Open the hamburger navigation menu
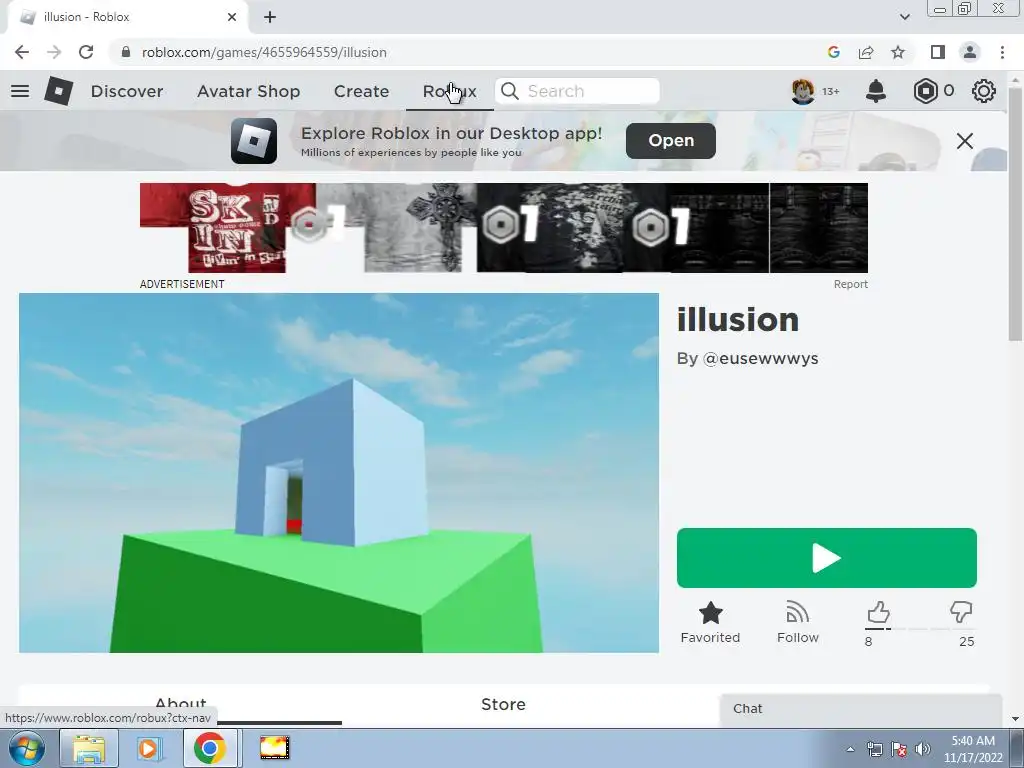 click(20, 91)
